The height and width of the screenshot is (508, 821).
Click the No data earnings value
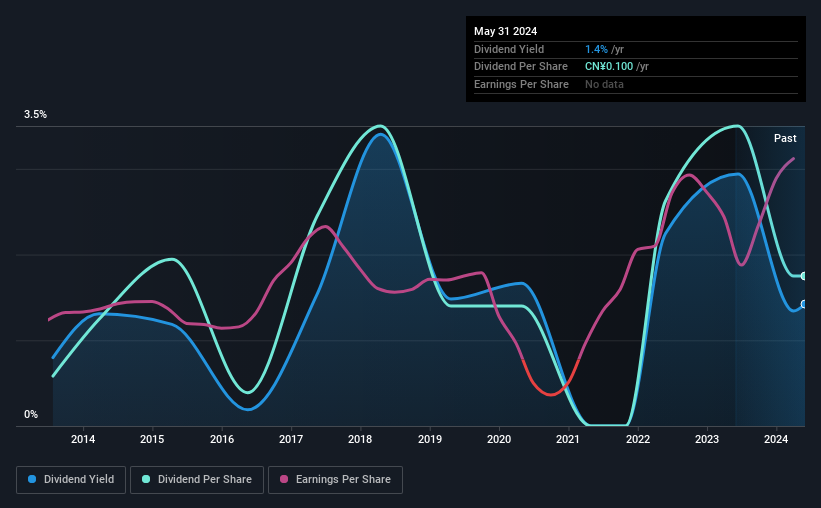coord(604,84)
